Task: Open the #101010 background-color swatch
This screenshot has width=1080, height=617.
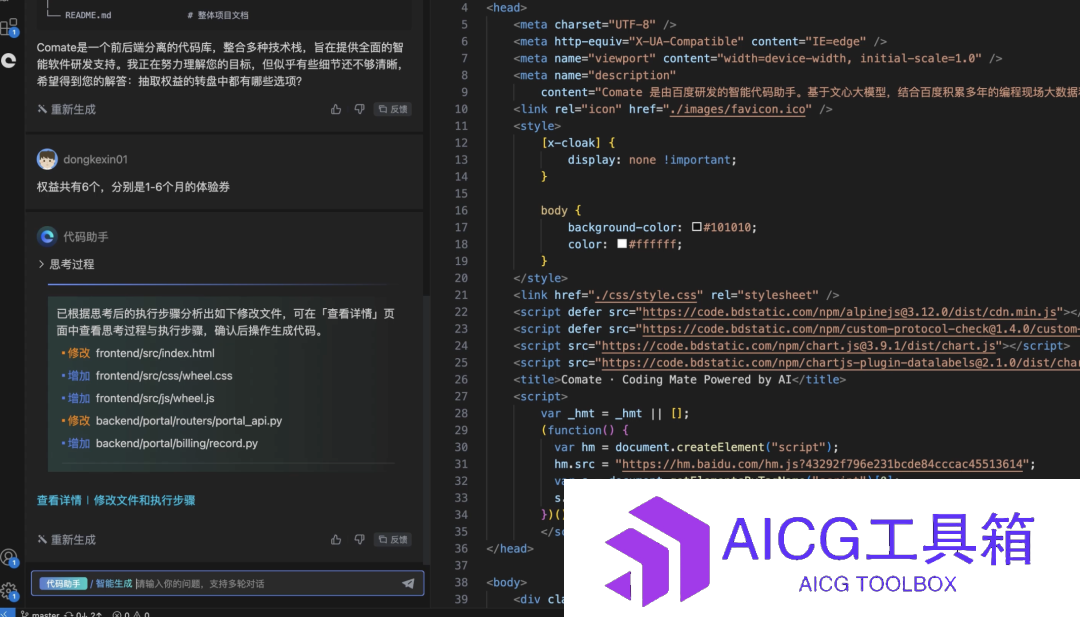Action: pyautogui.click(x=696, y=227)
